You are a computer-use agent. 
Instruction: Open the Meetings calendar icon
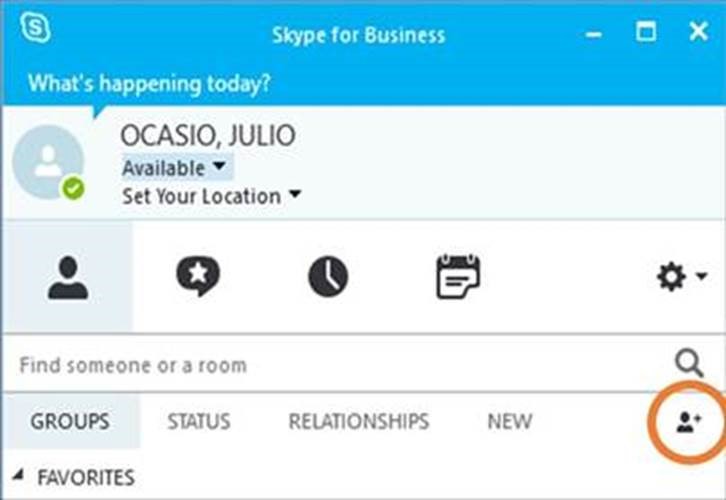pos(458,277)
